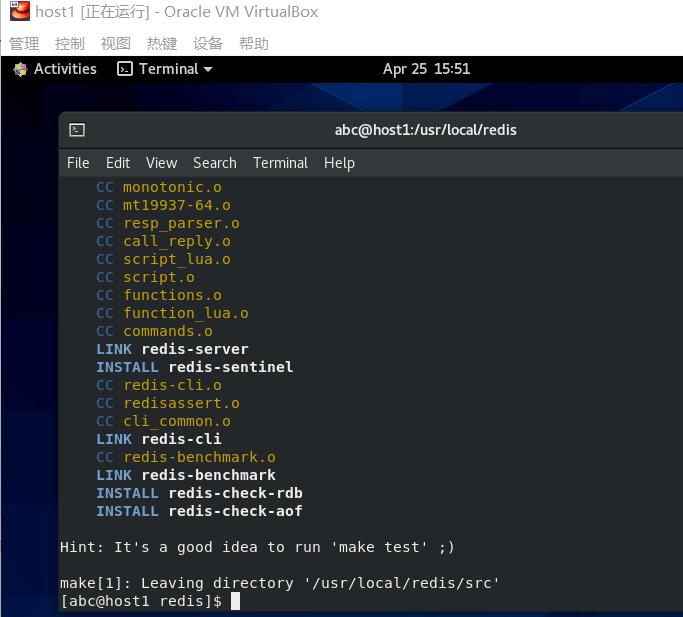This screenshot has width=683, height=617.
Task: Open the Terminal application menu
Action: tap(165, 69)
